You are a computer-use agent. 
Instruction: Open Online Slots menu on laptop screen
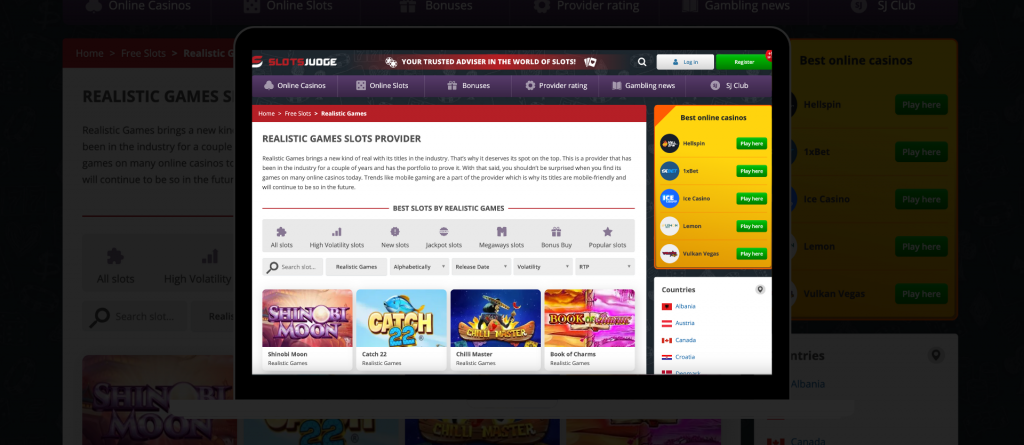click(381, 86)
